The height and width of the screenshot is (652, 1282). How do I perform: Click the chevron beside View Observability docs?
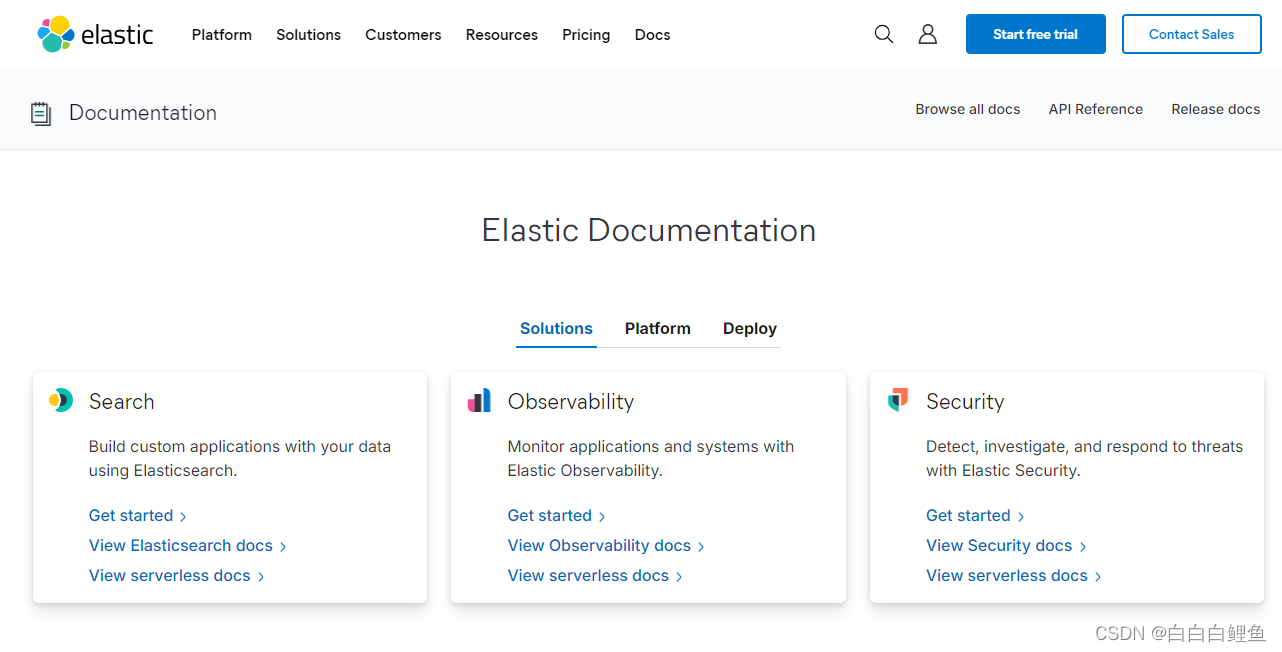(x=703, y=546)
